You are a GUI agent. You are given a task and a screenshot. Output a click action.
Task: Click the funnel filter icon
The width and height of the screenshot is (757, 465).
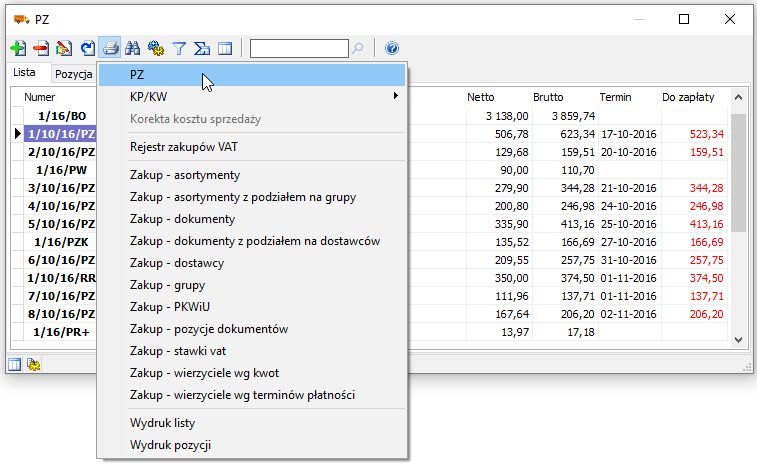(179, 48)
